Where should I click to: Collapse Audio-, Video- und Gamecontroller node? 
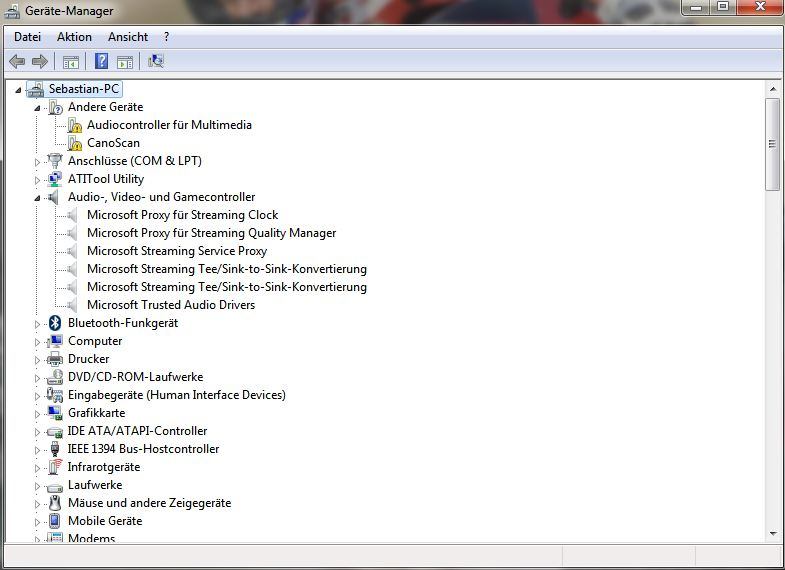coord(37,198)
